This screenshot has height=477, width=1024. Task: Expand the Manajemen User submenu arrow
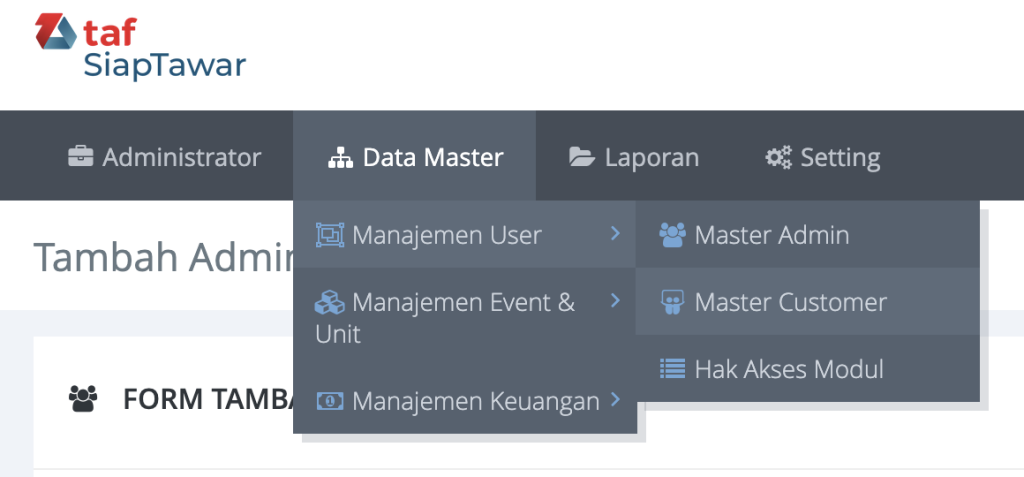[615, 234]
